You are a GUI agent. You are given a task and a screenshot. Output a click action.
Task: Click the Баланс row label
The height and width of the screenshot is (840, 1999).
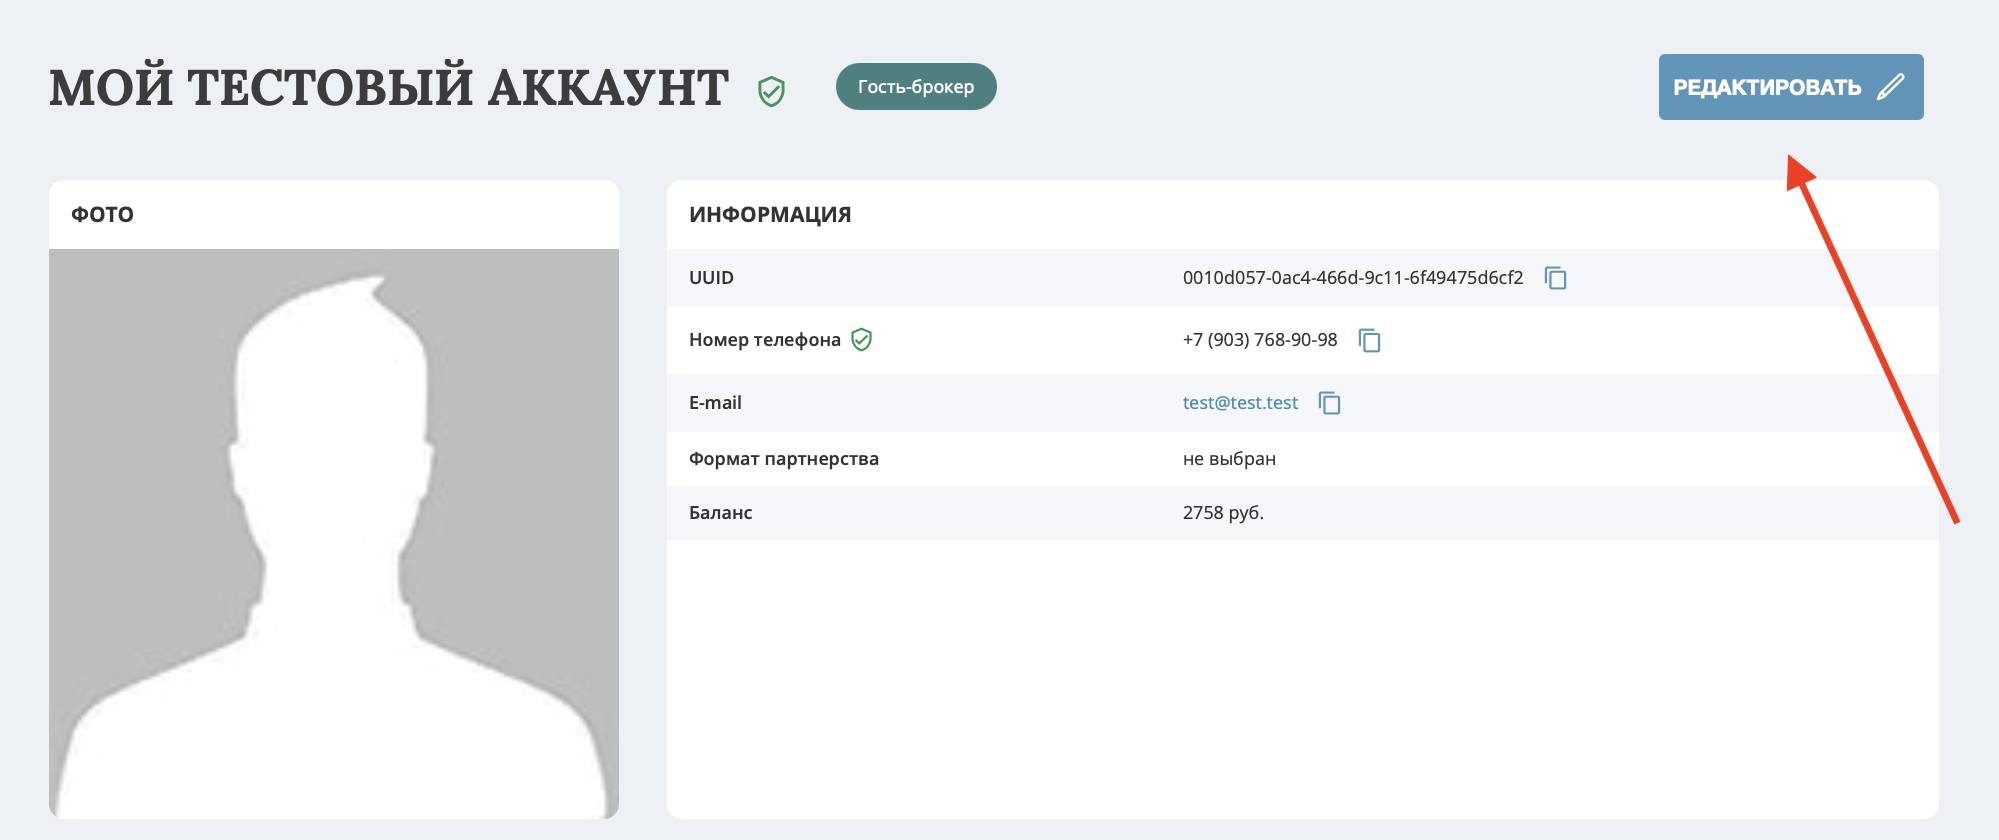(720, 513)
